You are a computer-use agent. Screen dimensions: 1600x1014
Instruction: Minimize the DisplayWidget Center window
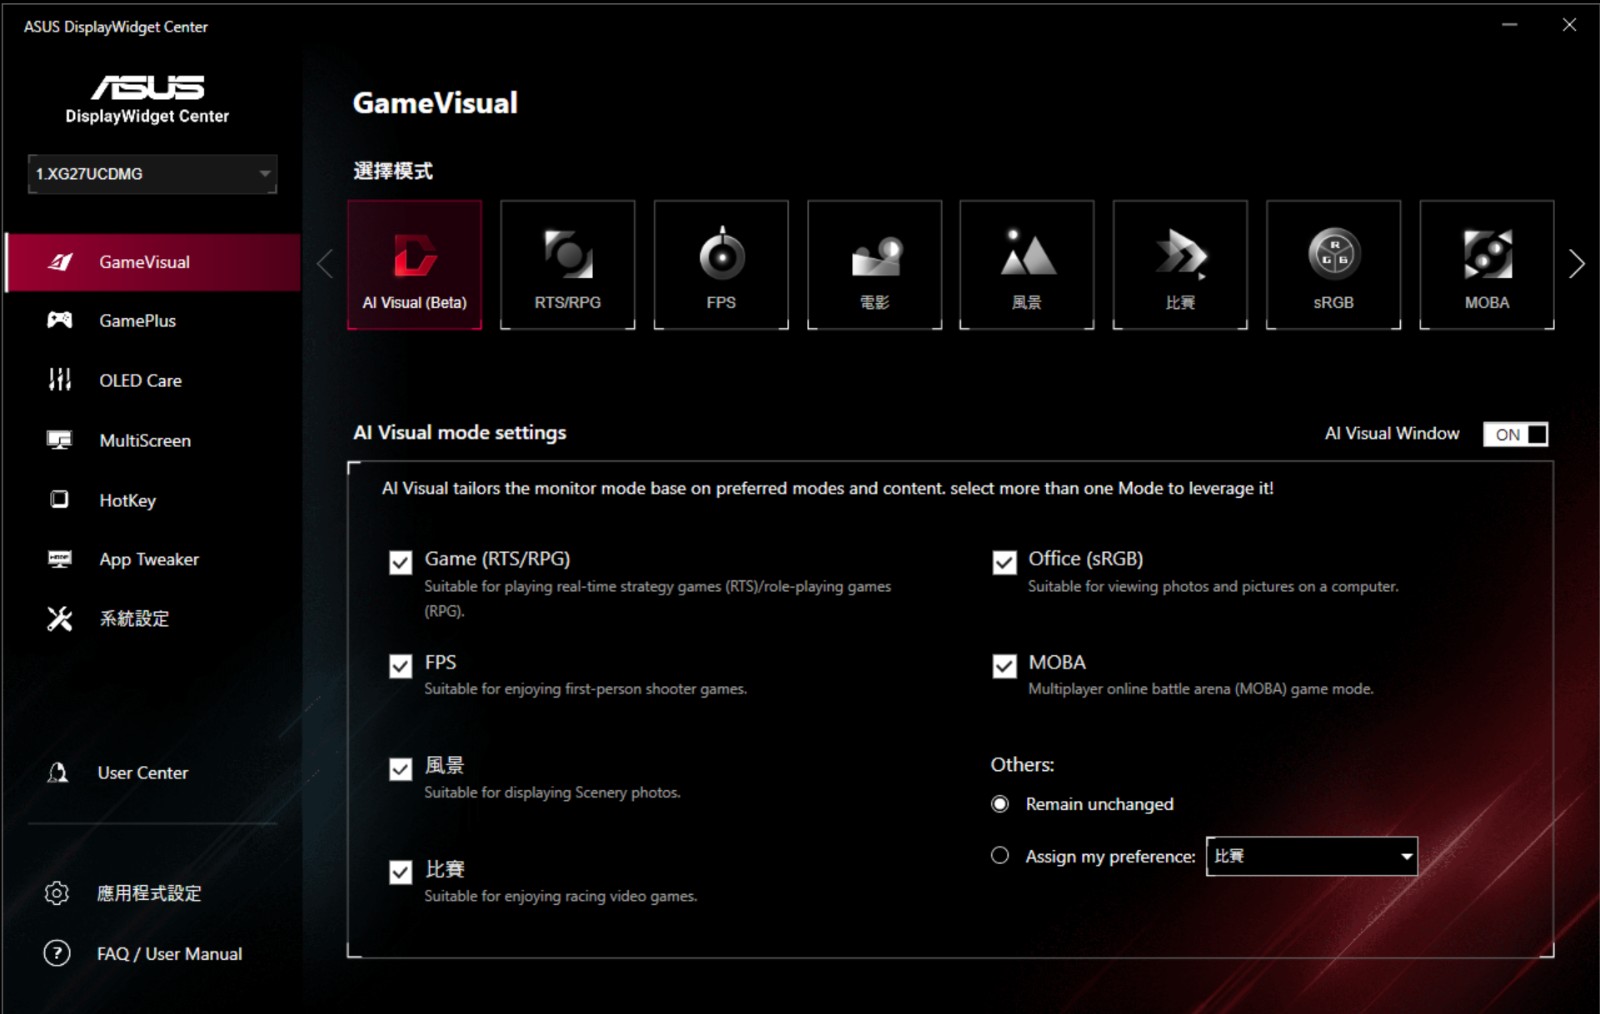(x=1510, y=25)
